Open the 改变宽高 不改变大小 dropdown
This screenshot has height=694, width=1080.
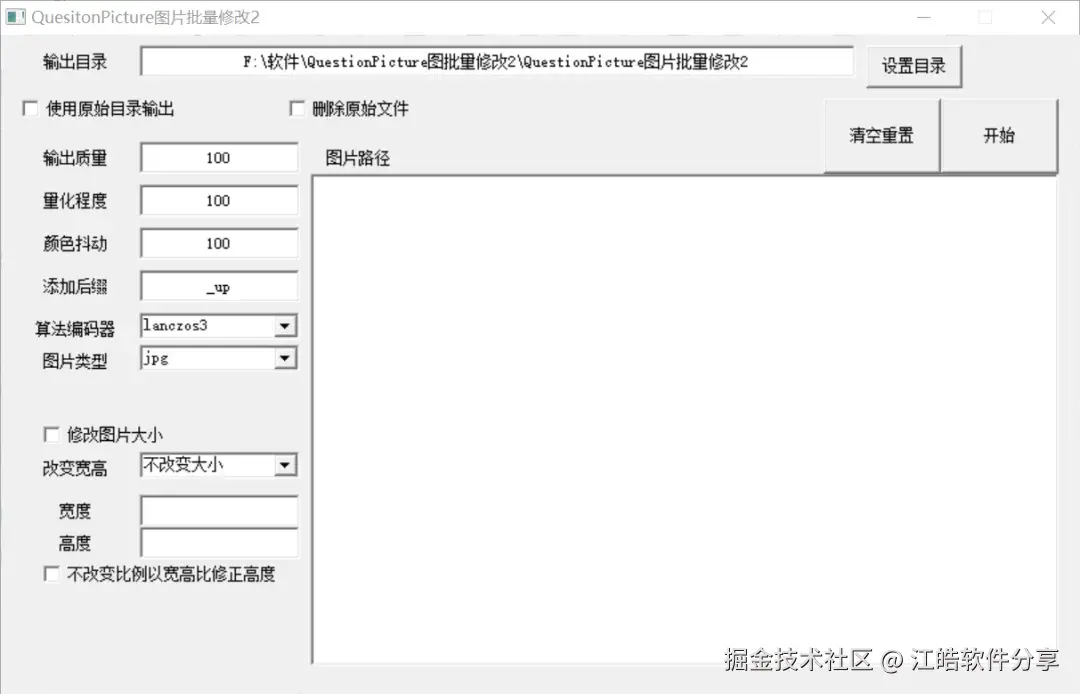pyautogui.click(x=284, y=465)
